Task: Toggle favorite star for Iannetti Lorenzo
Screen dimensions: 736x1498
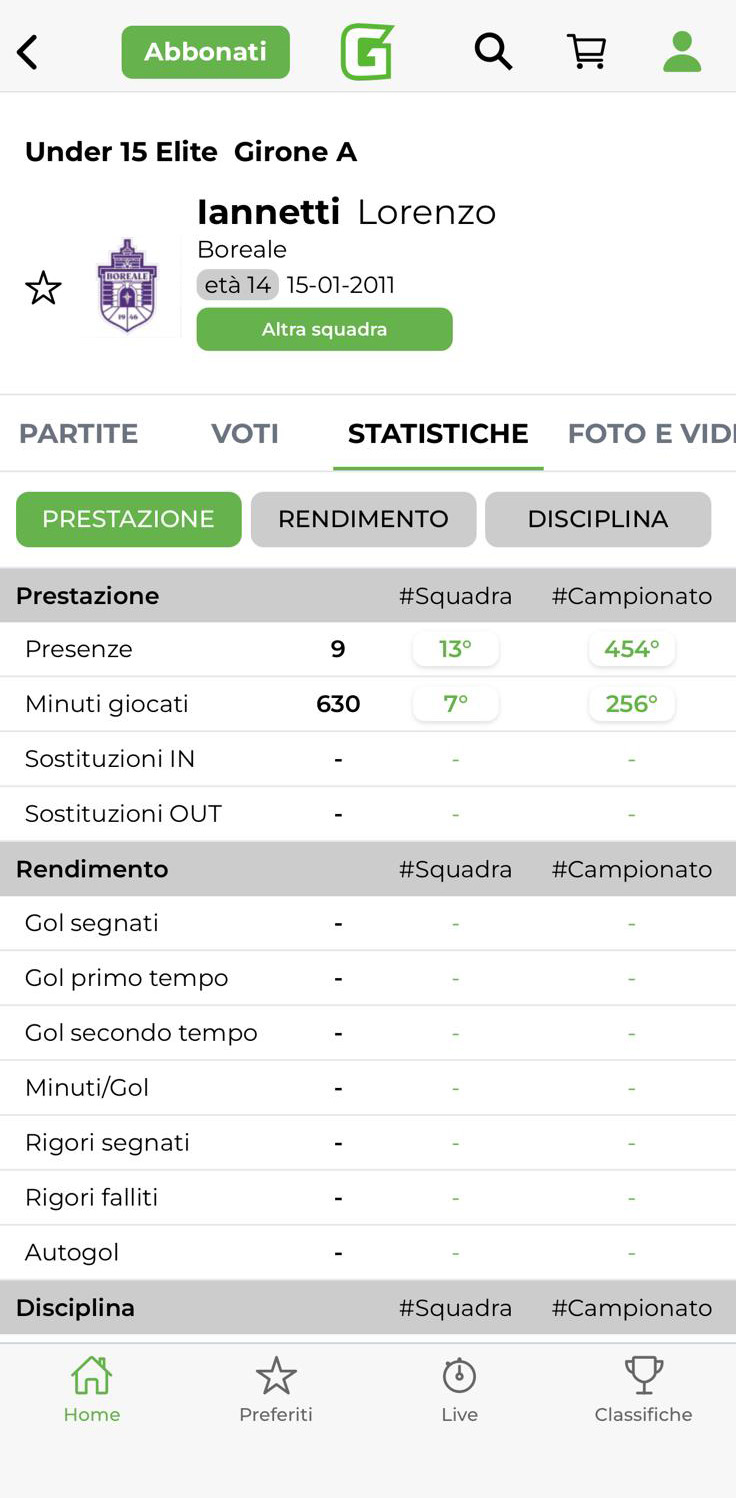Action: [43, 288]
